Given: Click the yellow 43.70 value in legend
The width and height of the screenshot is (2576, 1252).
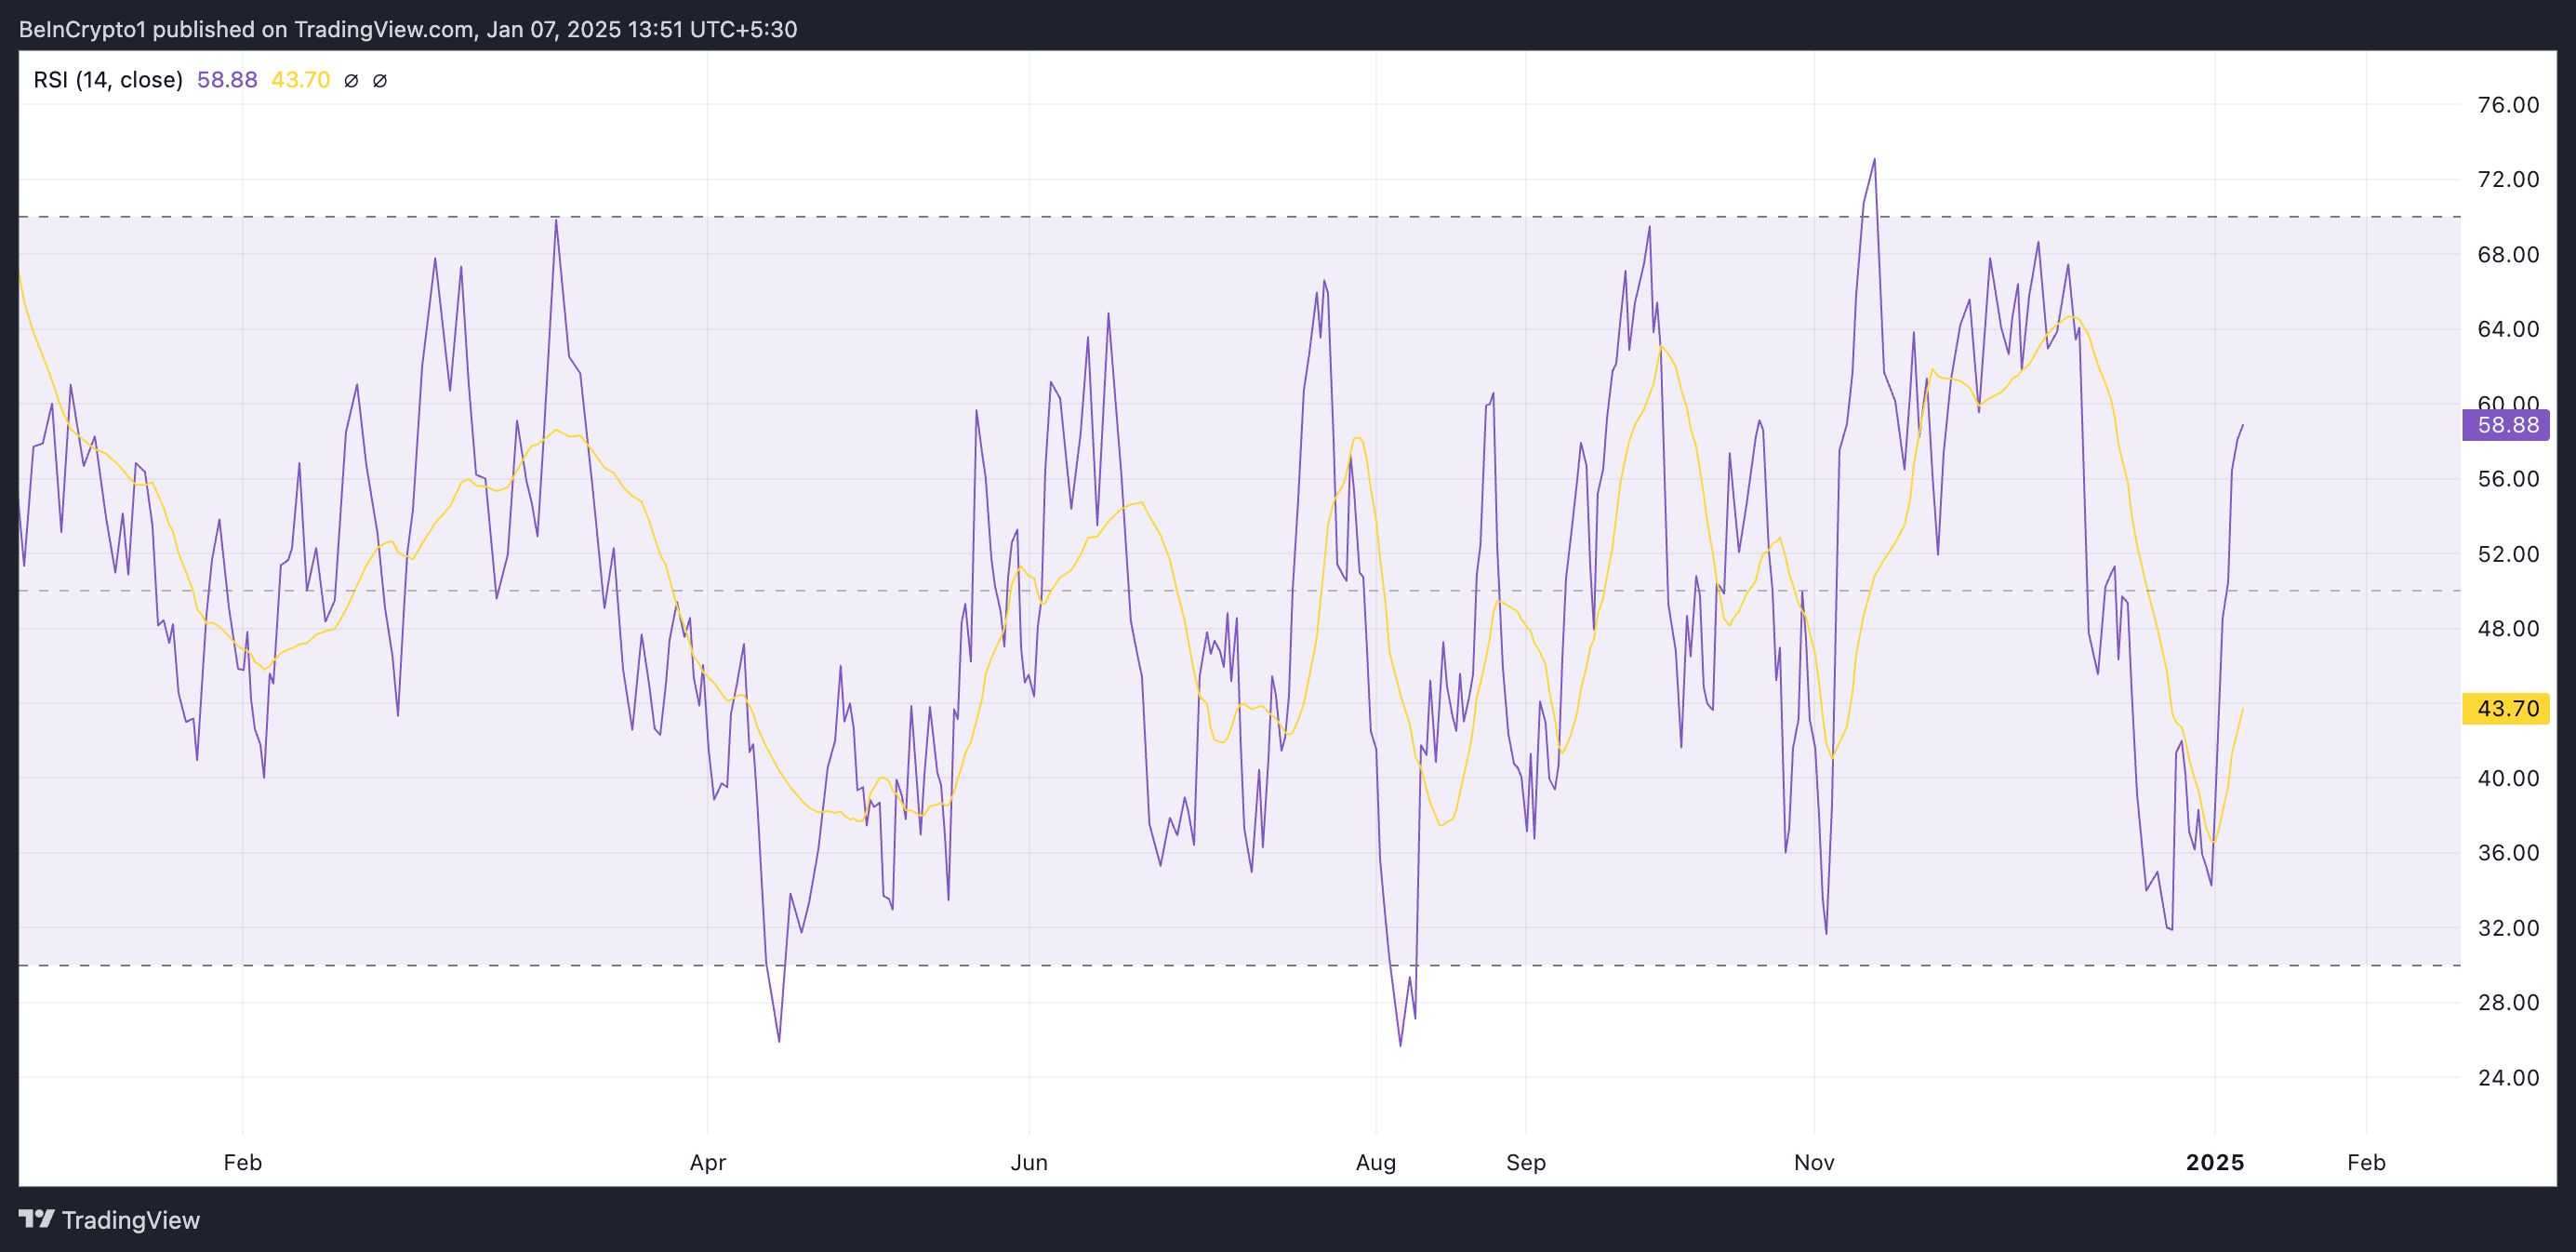Looking at the screenshot, I should 300,80.
